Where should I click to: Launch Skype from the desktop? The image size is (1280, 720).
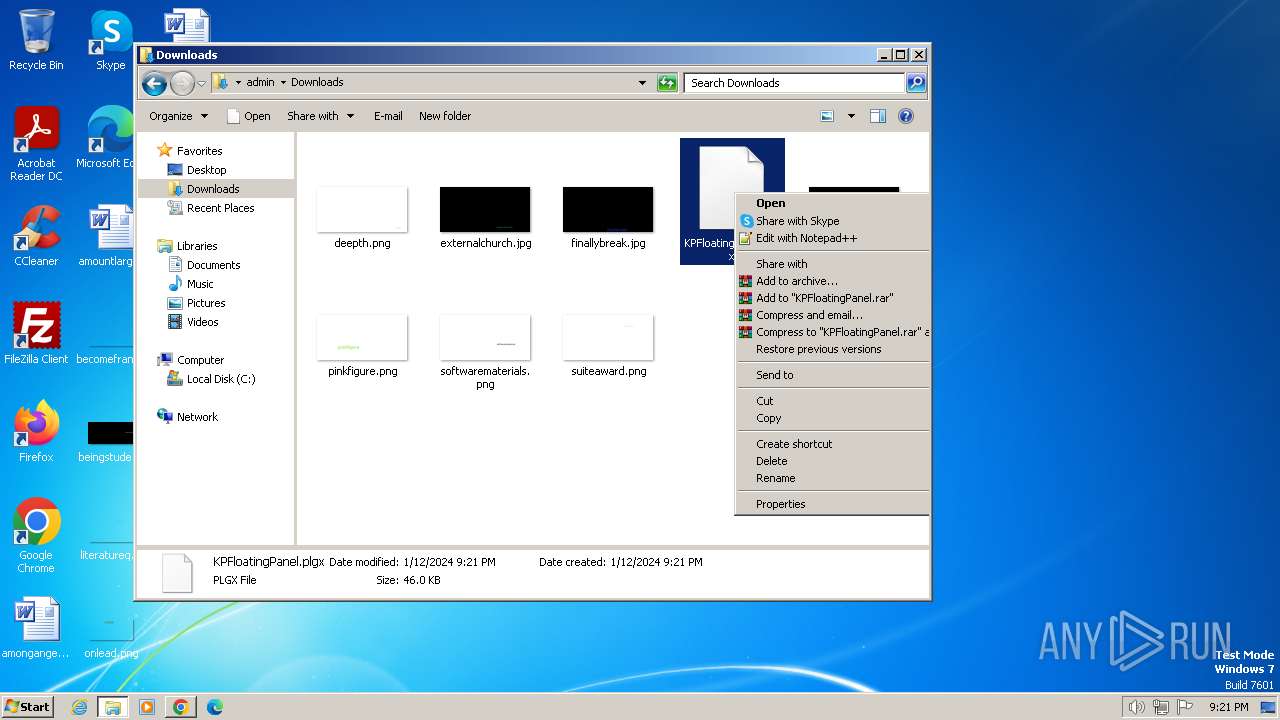[x=110, y=40]
